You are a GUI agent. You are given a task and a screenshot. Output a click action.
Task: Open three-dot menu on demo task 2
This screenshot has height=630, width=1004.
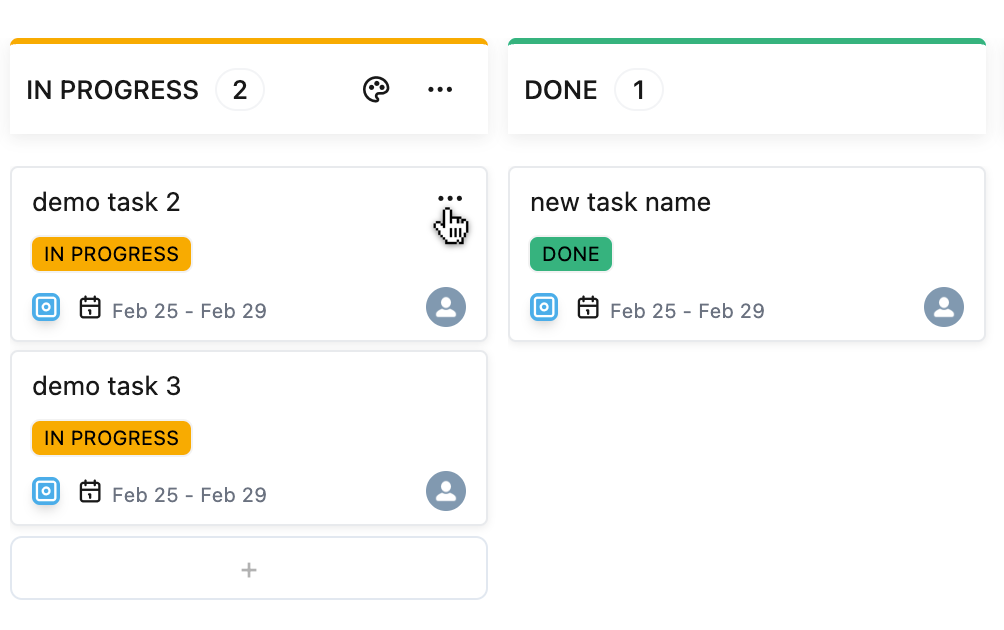click(x=450, y=199)
